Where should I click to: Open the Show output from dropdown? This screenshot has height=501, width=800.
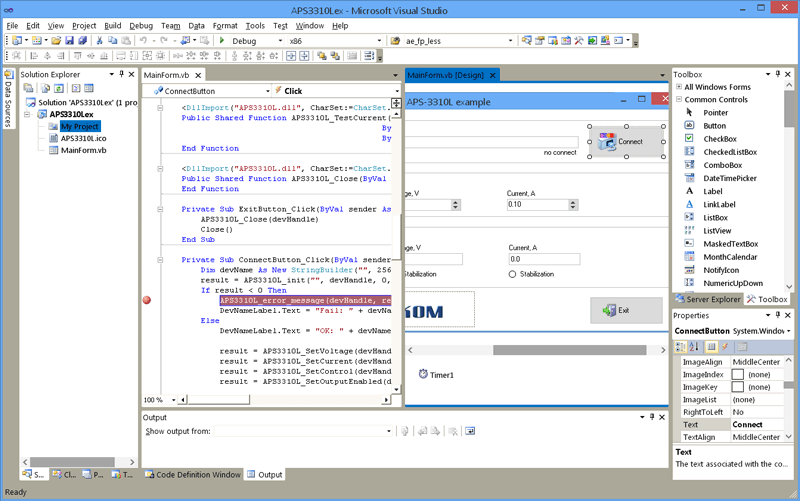pos(389,431)
